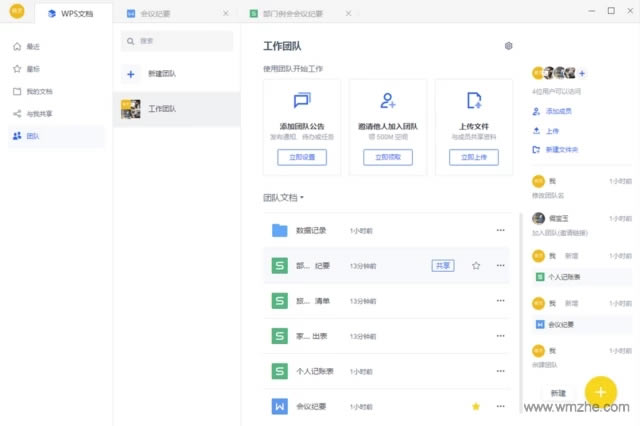The image size is (640, 426).
Task: Click the plus icon for 新建团队
Action: tap(131, 74)
